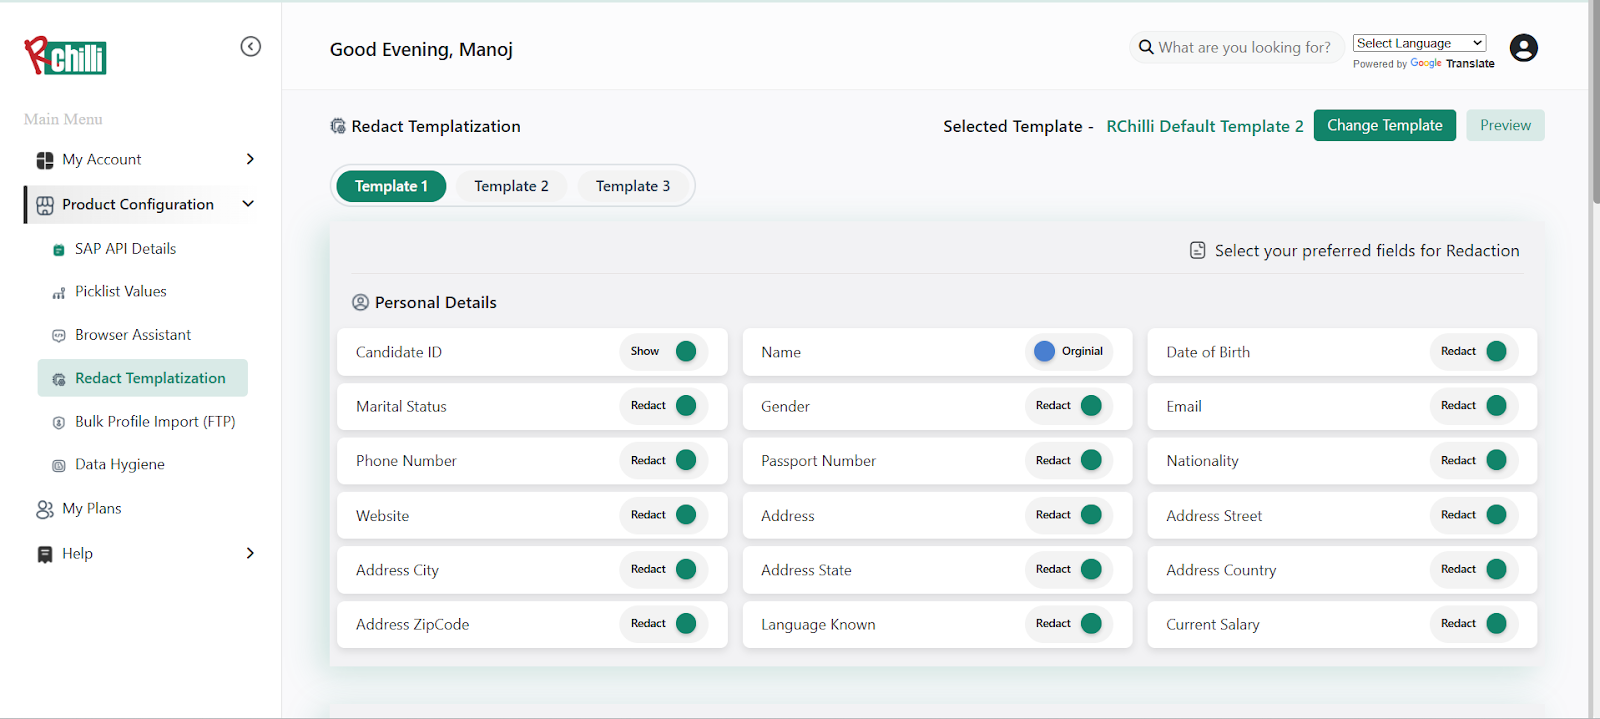
Task: Click the Change Template button
Action: coord(1384,125)
